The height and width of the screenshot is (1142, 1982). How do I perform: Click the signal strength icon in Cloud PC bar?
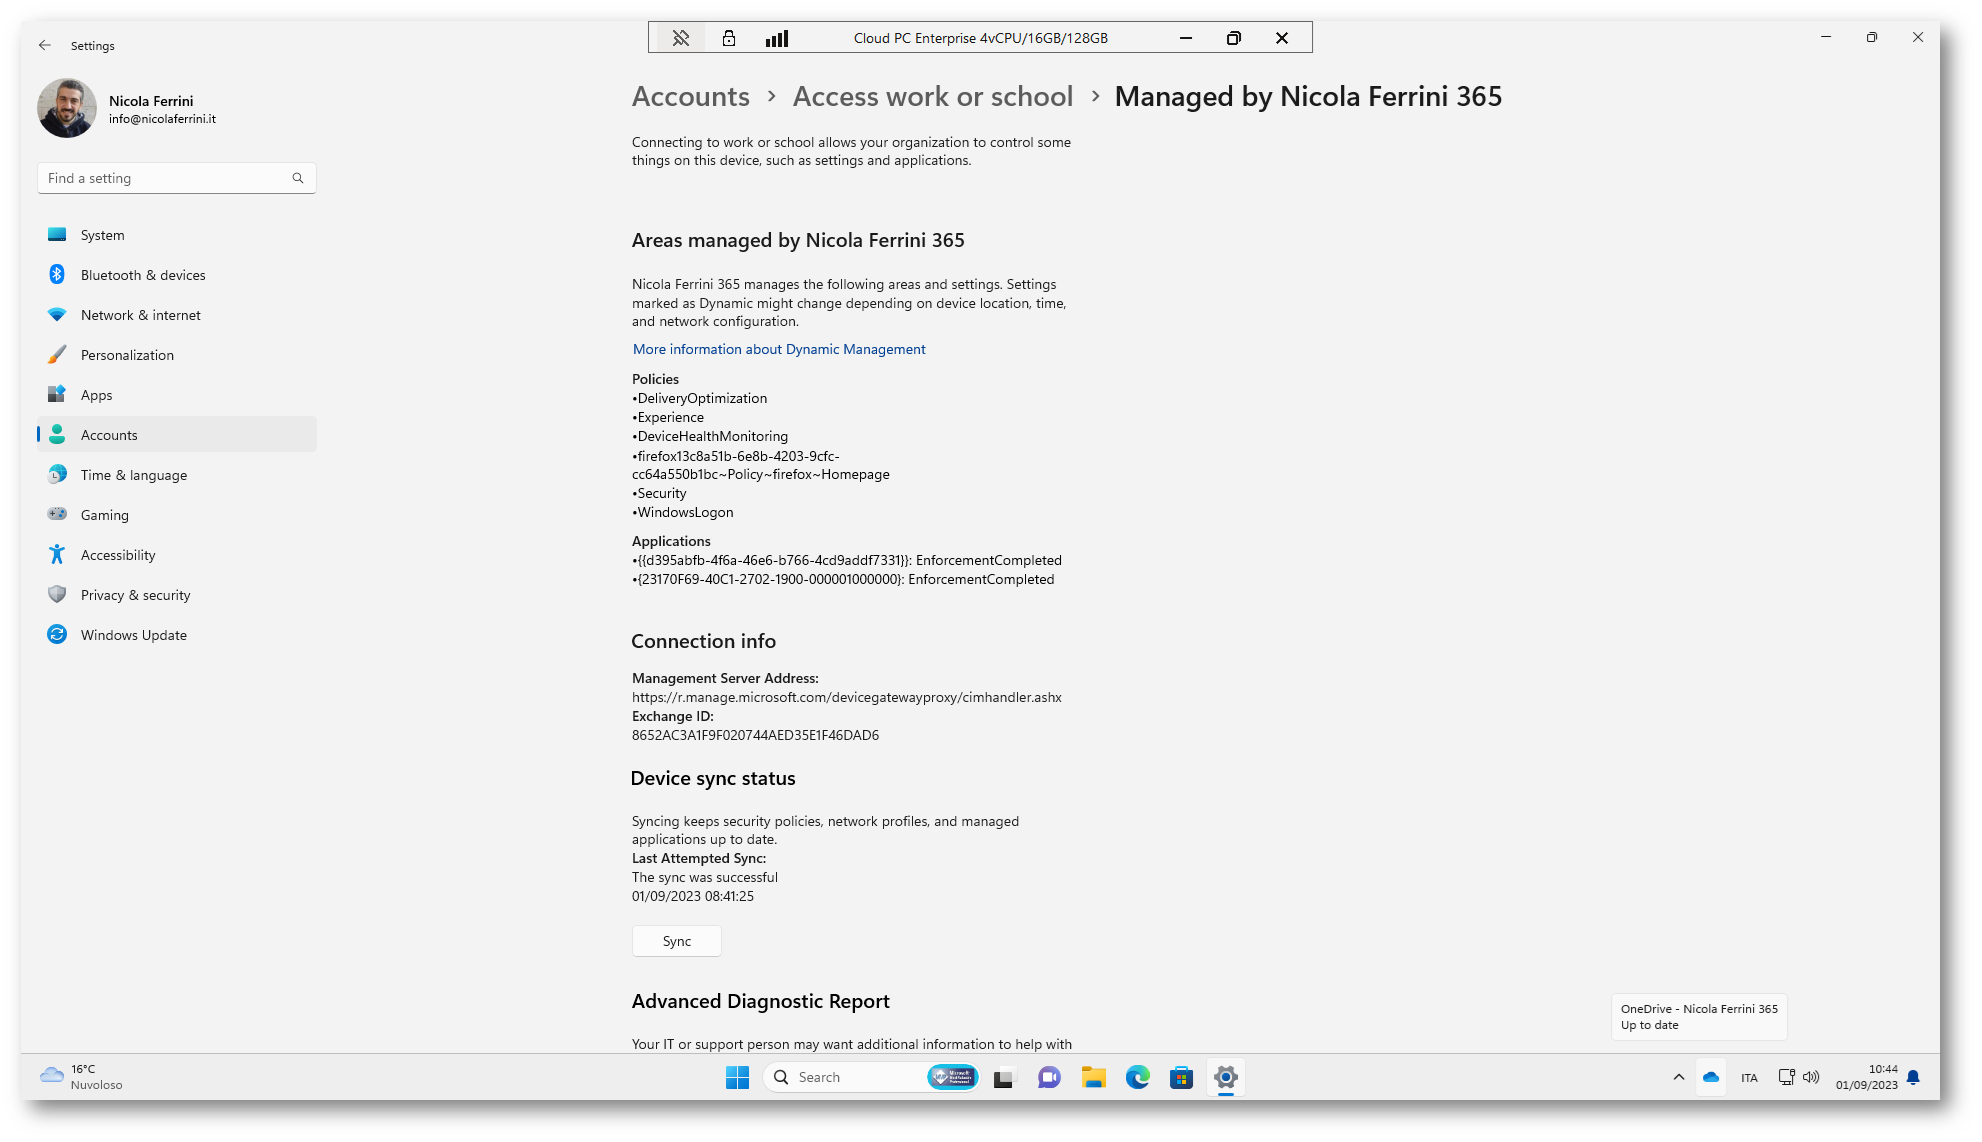[x=777, y=38]
